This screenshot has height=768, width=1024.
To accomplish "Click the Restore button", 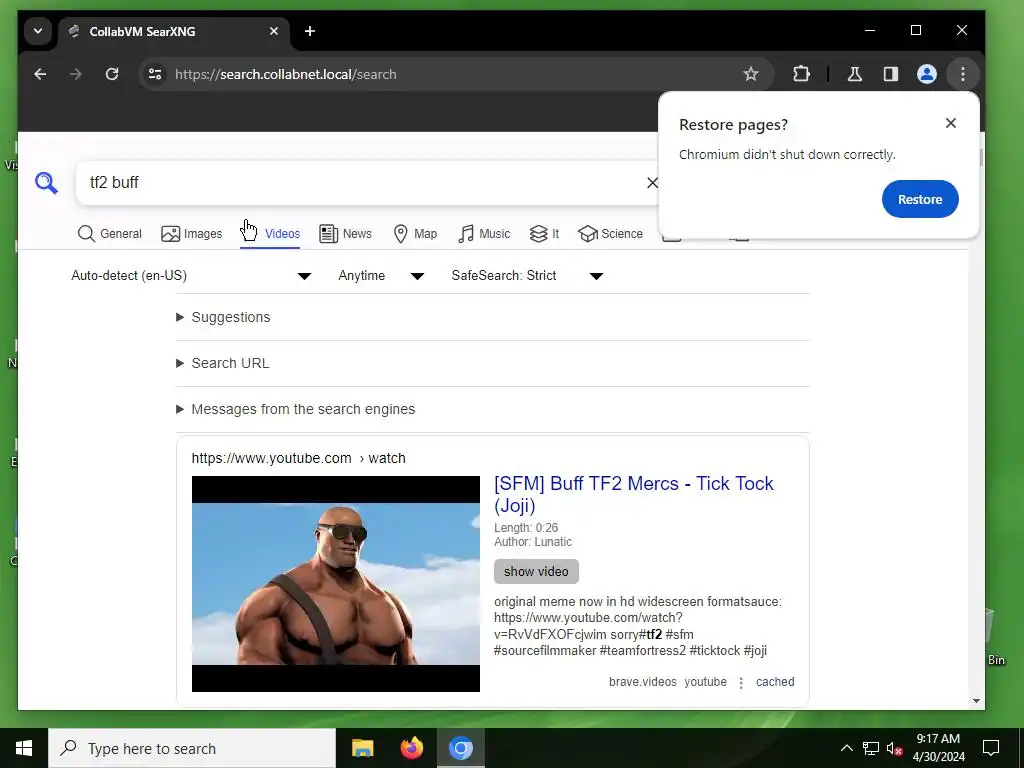I will coord(920,199).
